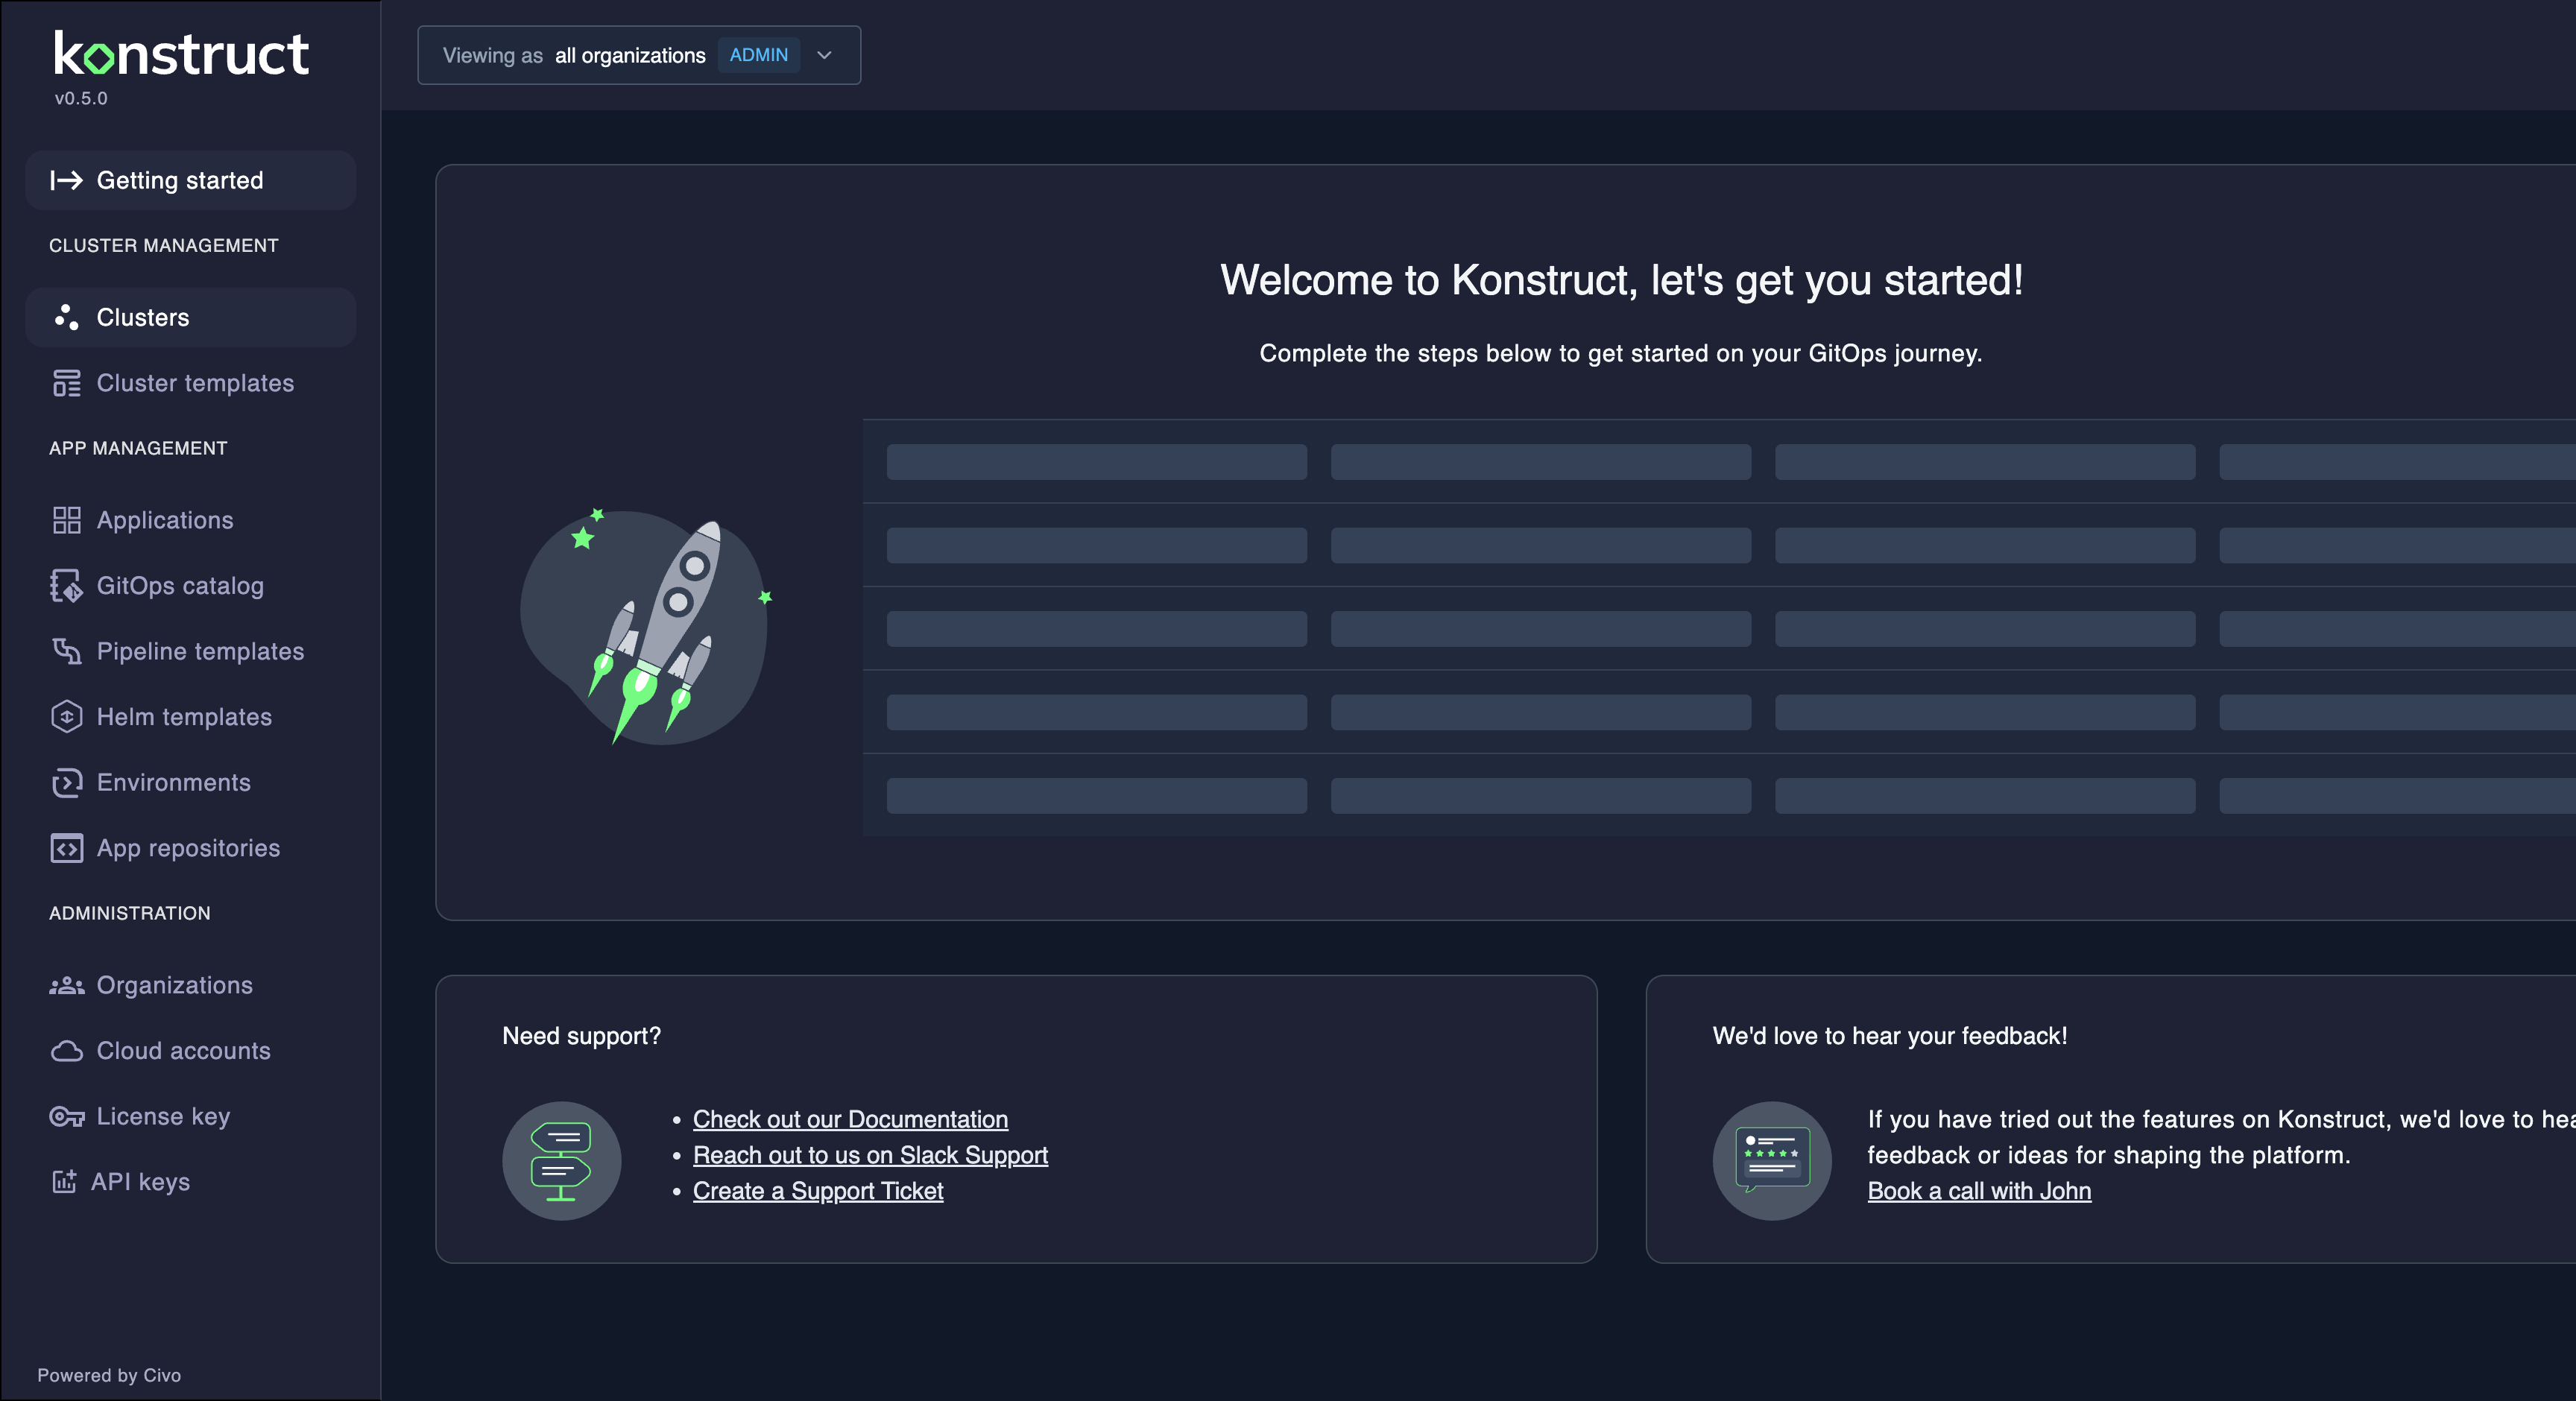Click the v0.5.0 version label

(x=81, y=98)
